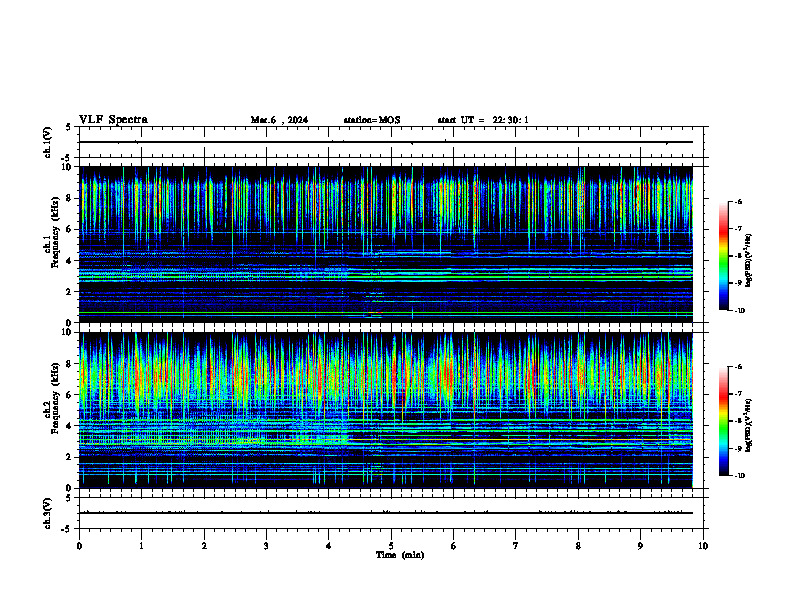Click the ch.1 frequency axis '2' tick label
Image resolution: width=792 pixels, height=612 pixels.
pos(70,292)
